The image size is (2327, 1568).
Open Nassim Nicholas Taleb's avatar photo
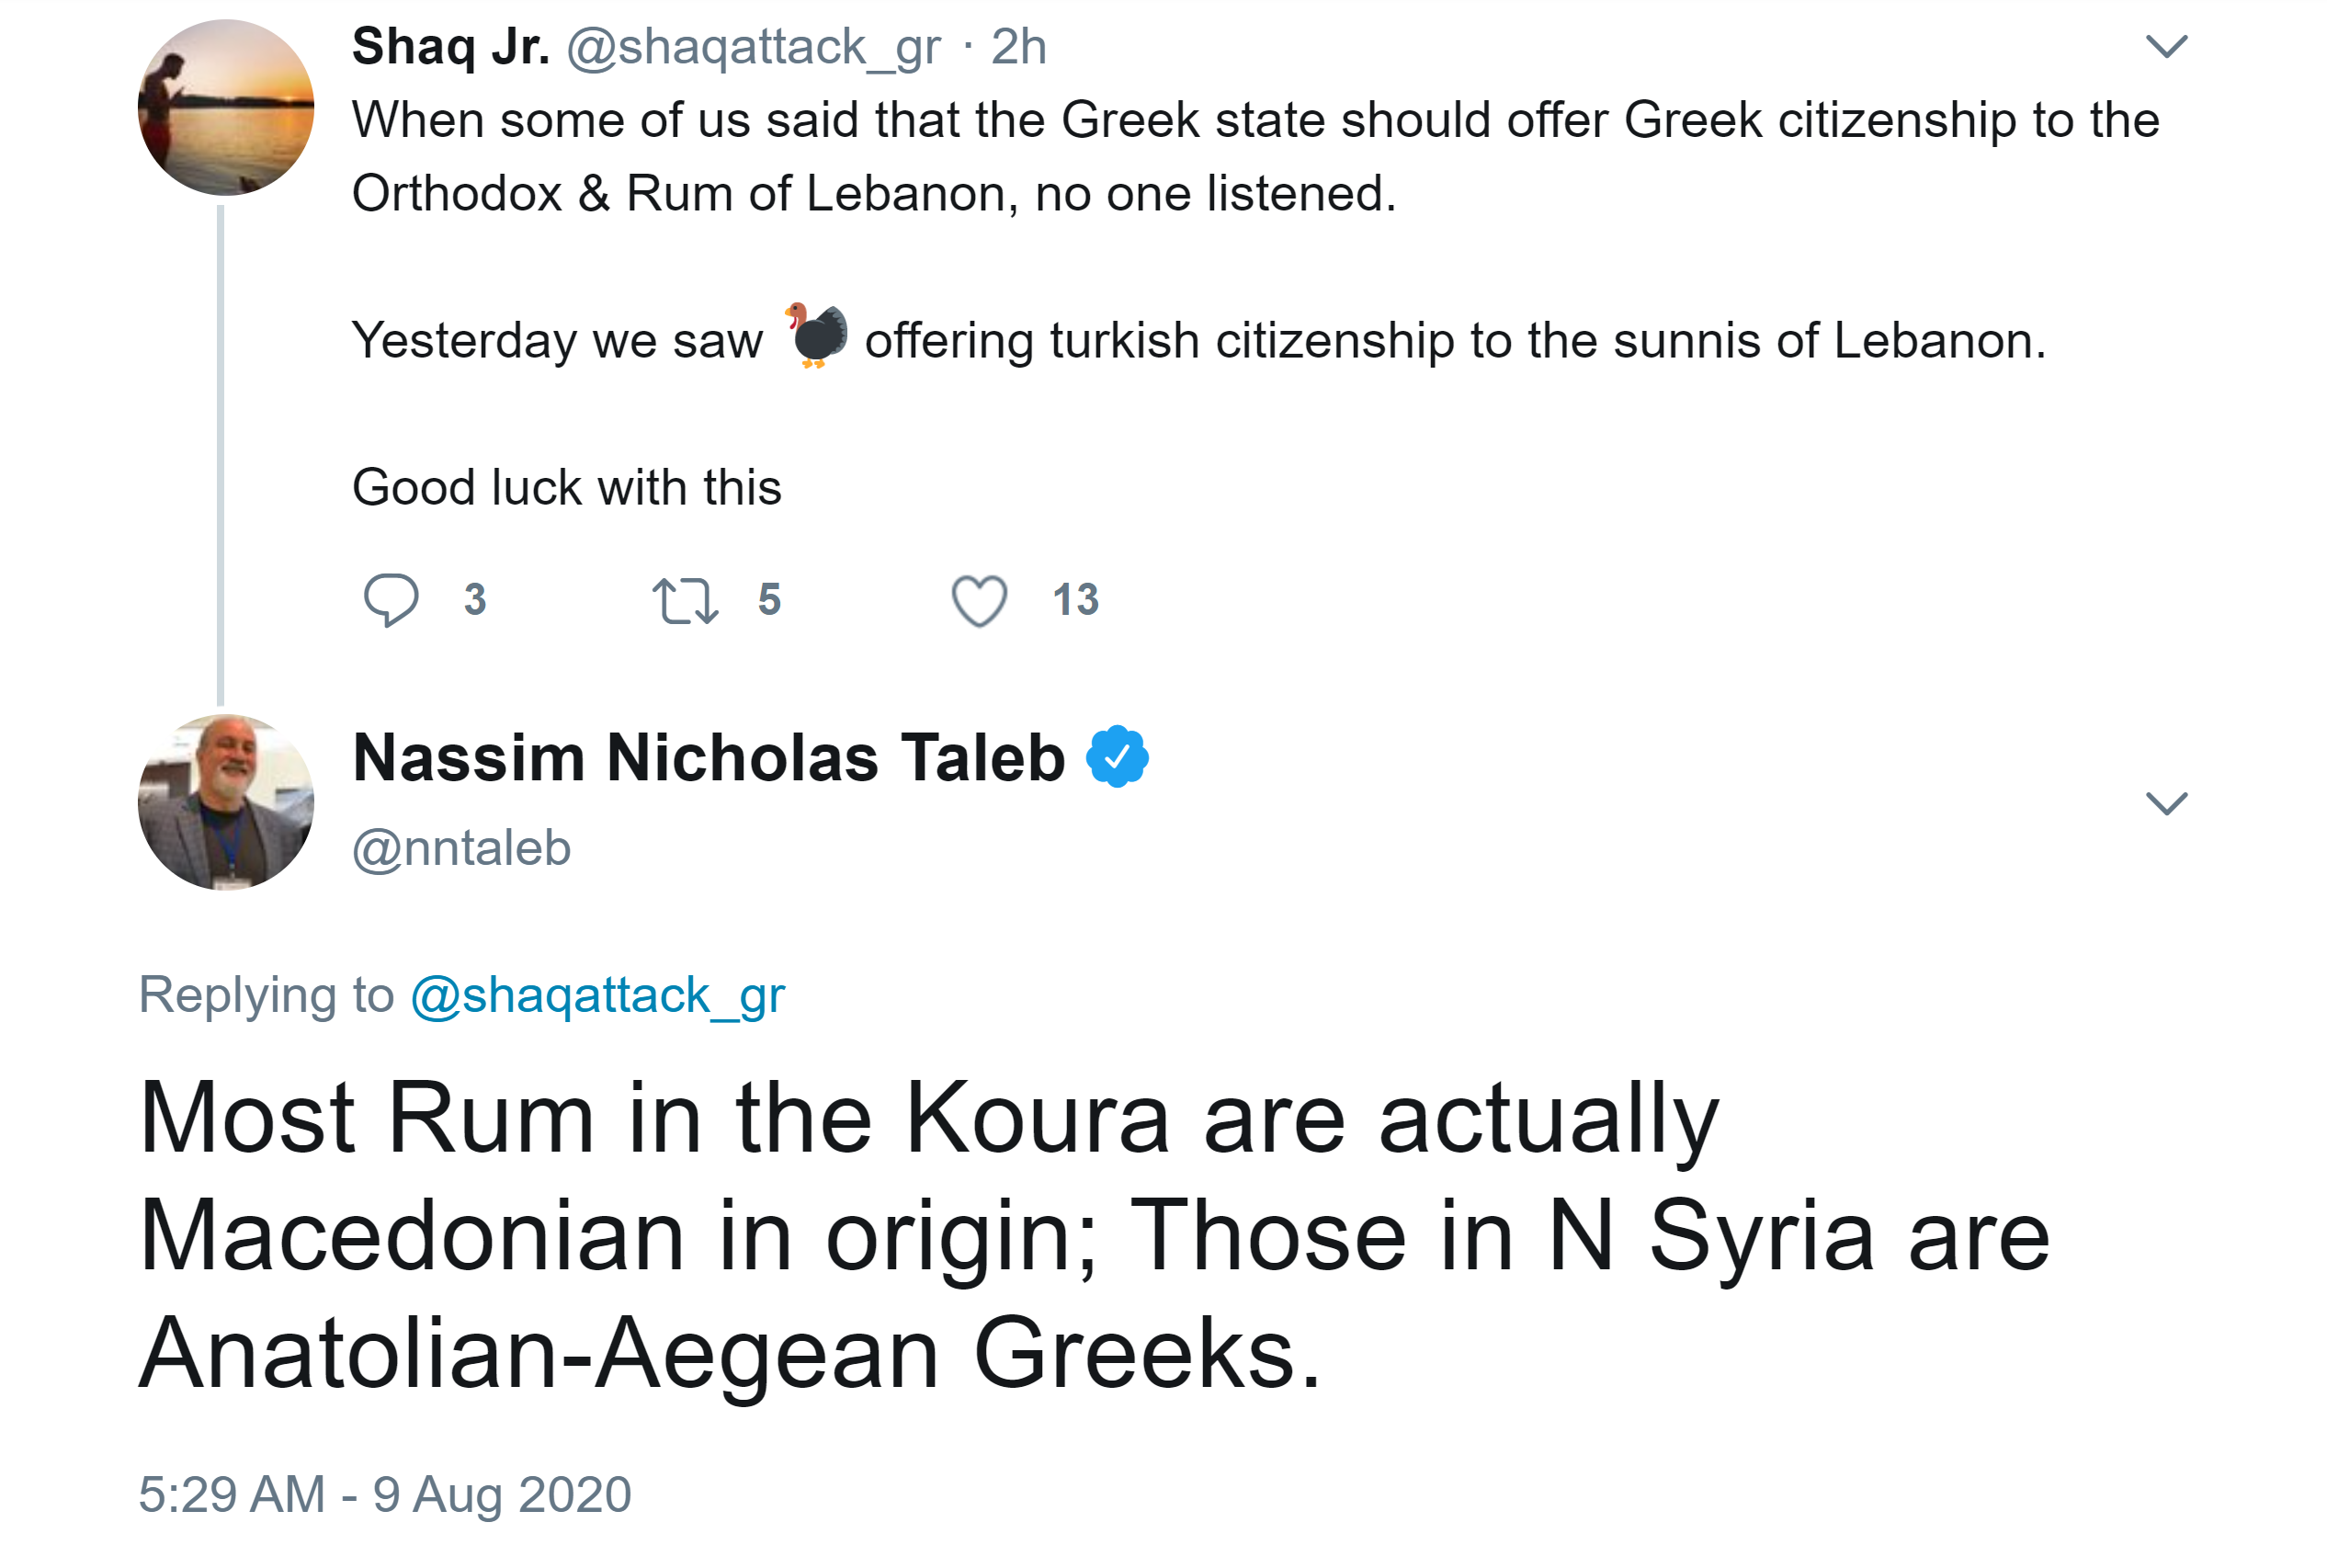[x=226, y=802]
